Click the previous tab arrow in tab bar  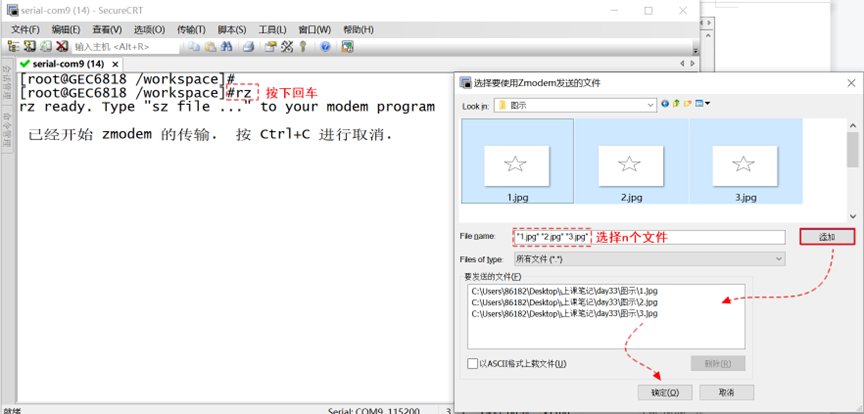tap(682, 64)
